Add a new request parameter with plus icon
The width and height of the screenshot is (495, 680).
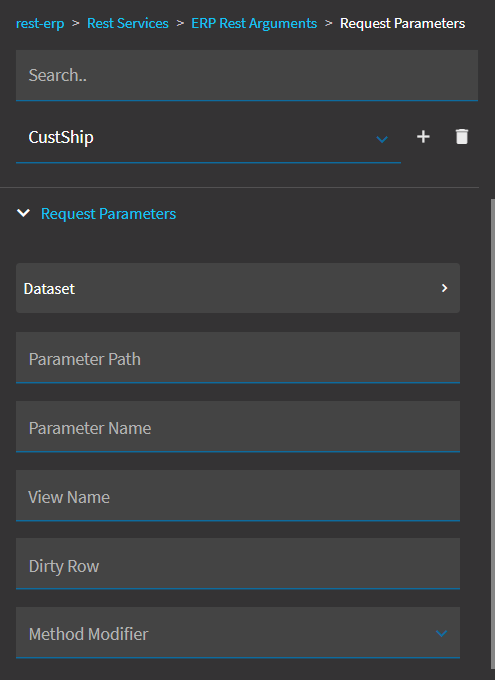[423, 137]
